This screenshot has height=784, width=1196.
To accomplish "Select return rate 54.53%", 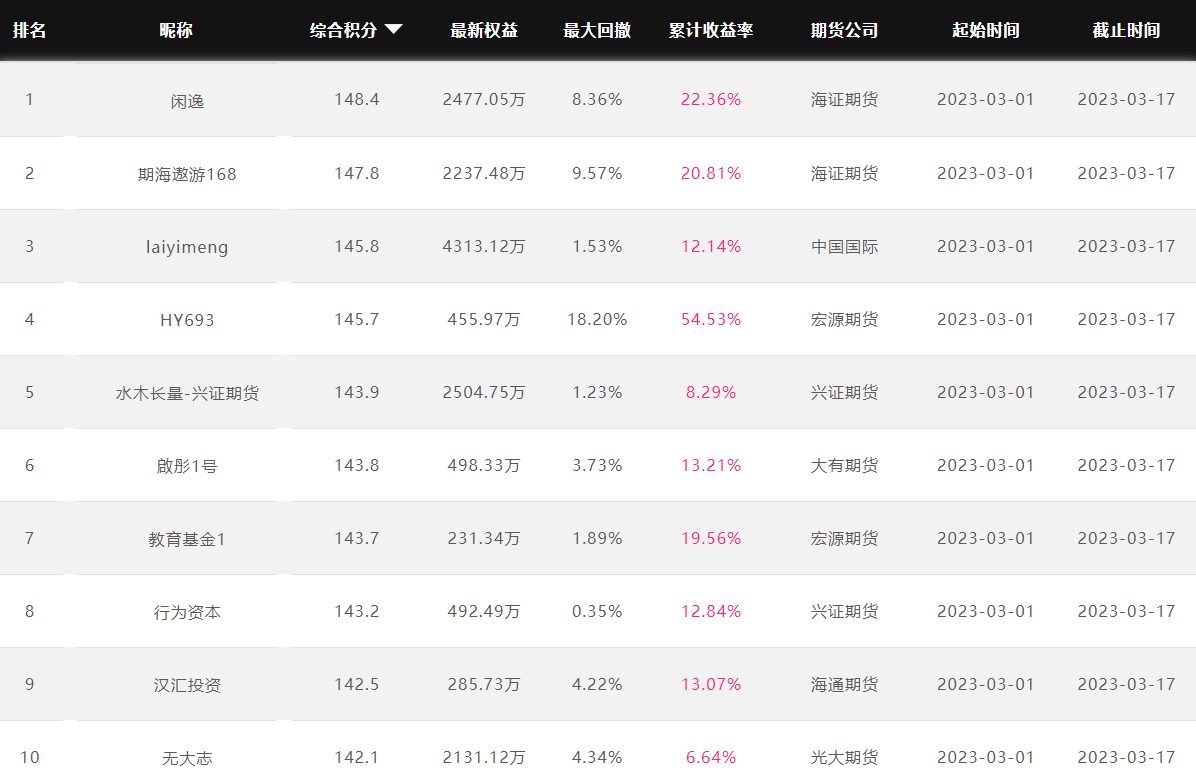I will (711, 319).
